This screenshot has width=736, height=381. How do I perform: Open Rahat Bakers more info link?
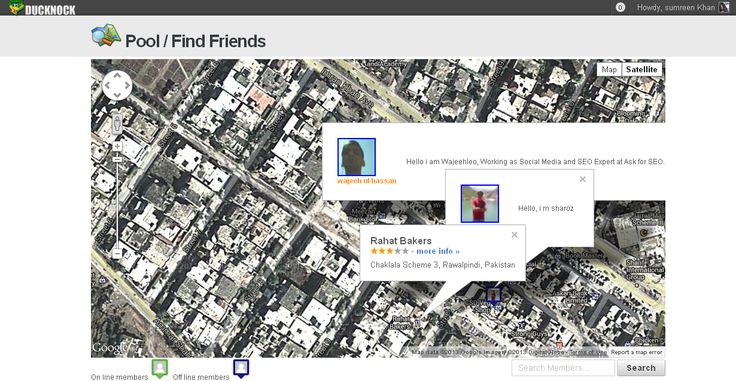pyautogui.click(x=438, y=251)
